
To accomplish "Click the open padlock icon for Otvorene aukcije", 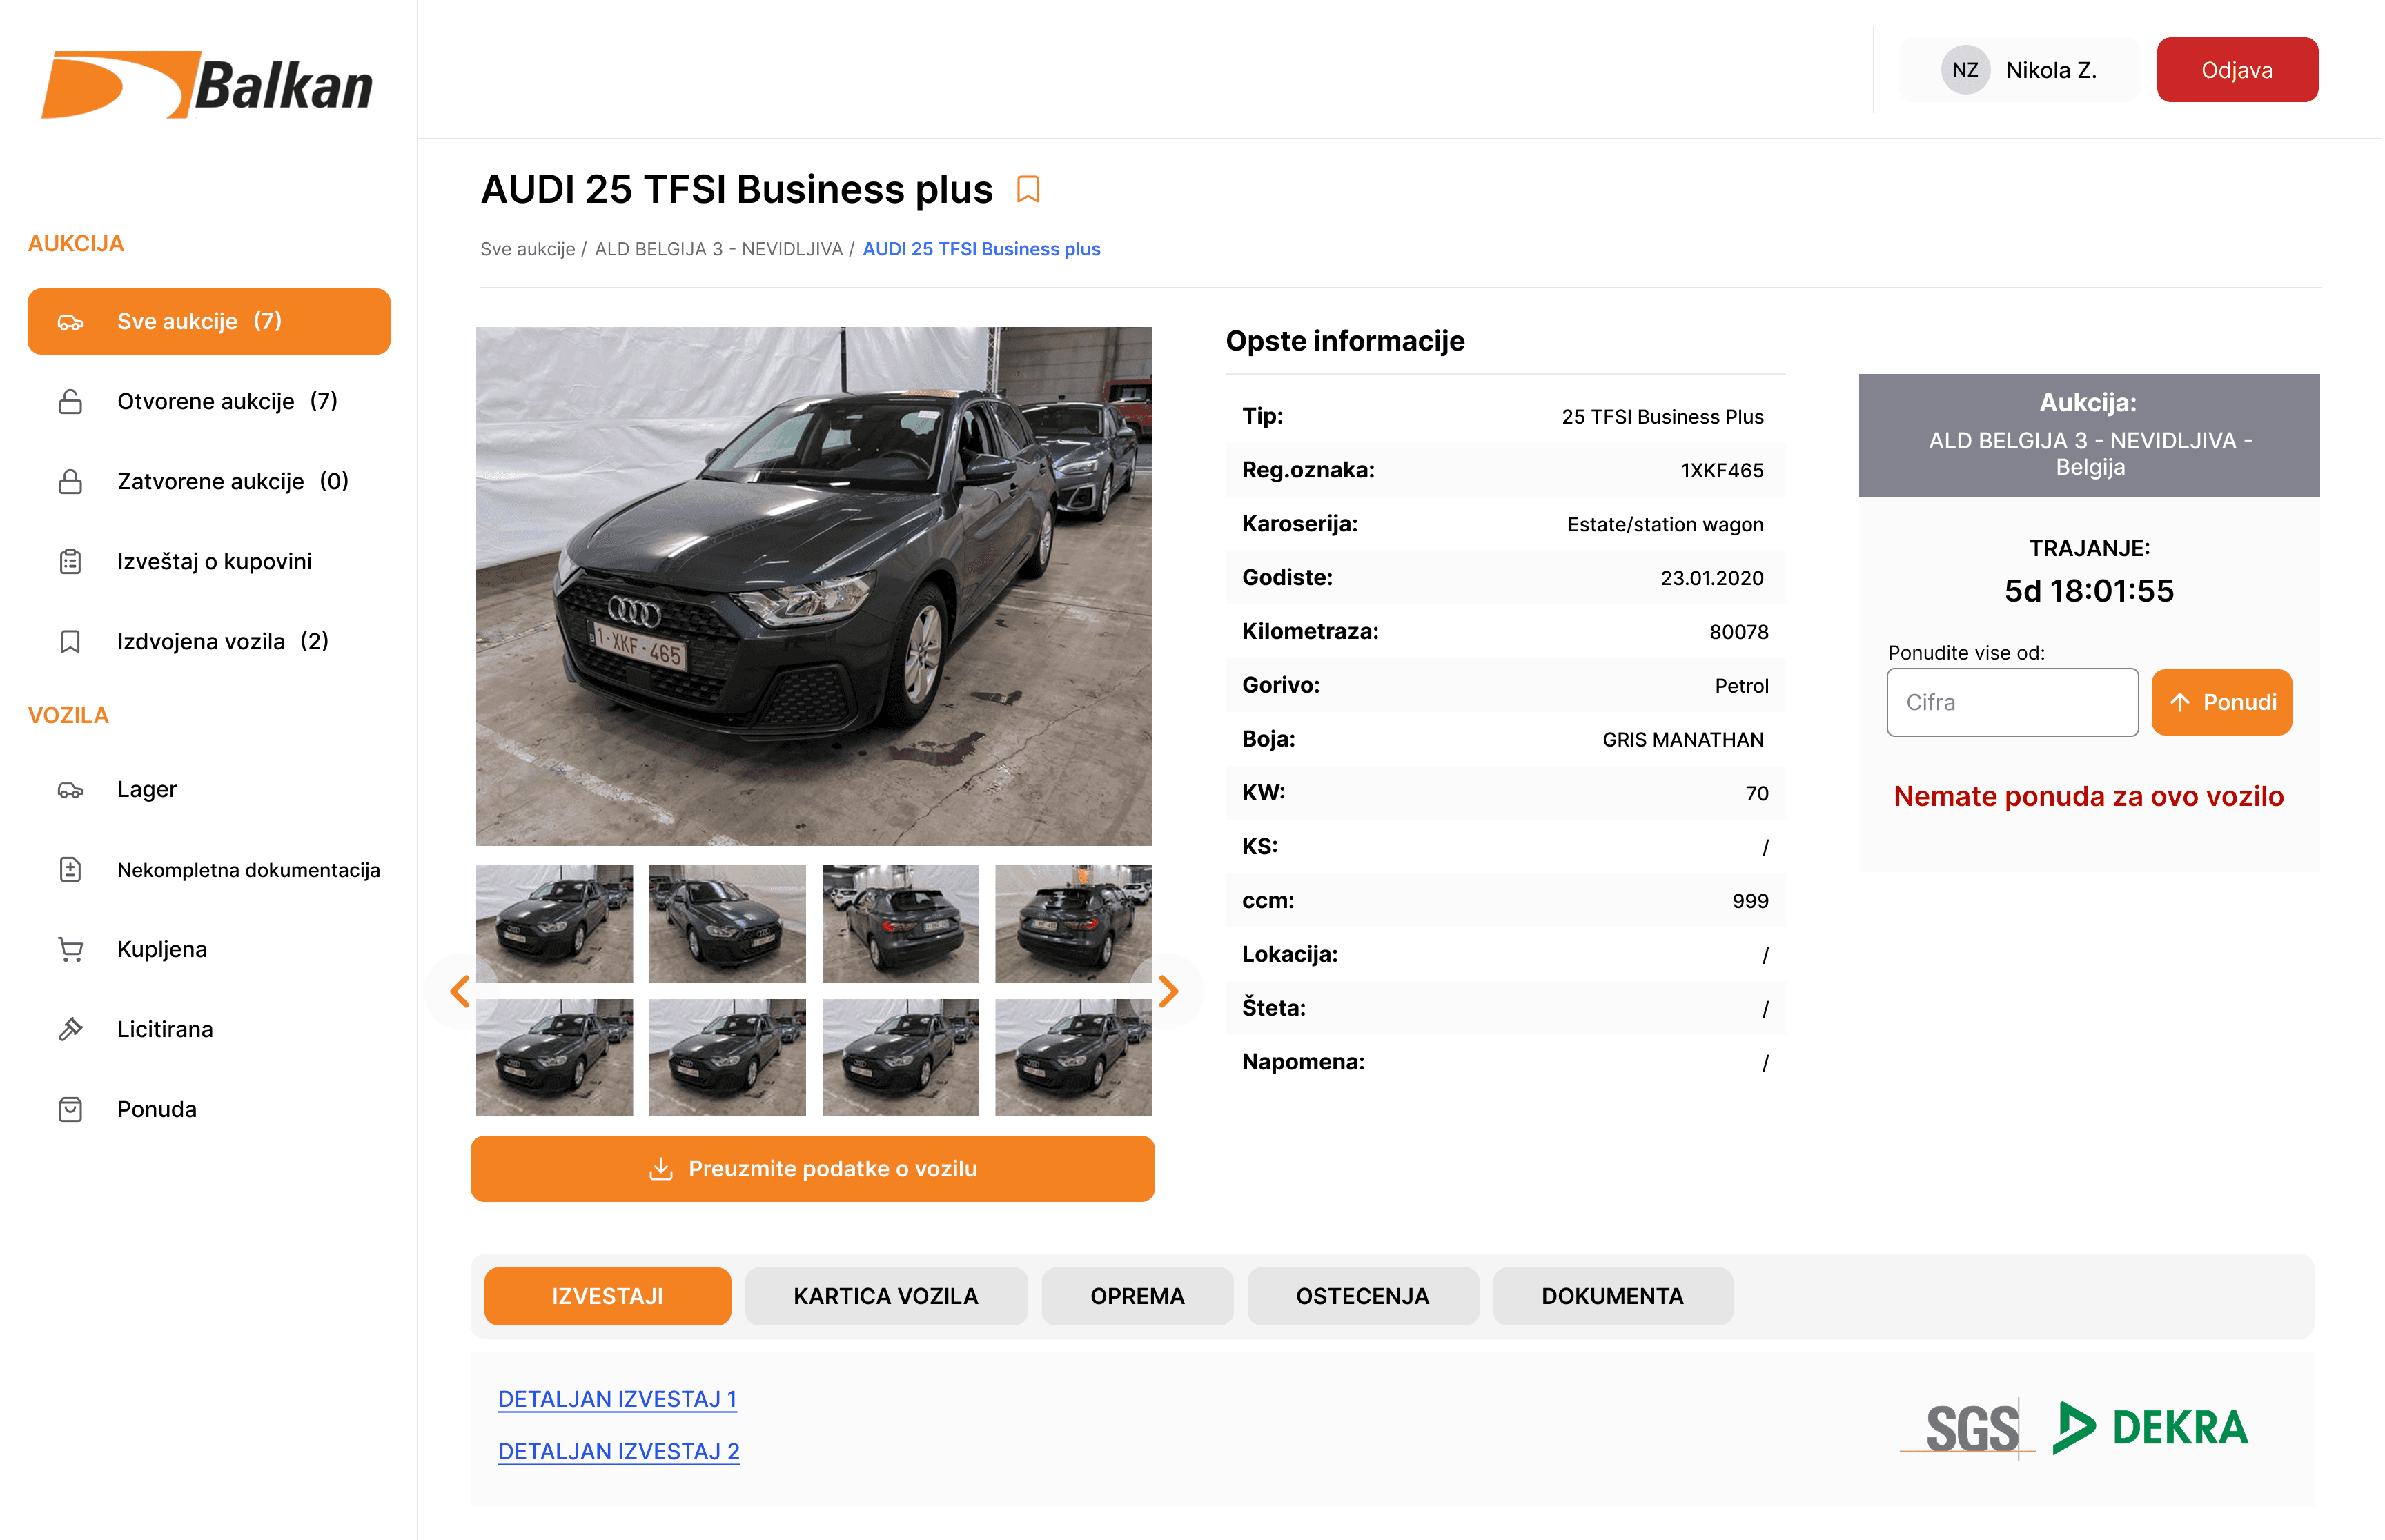I will coord(70,402).
